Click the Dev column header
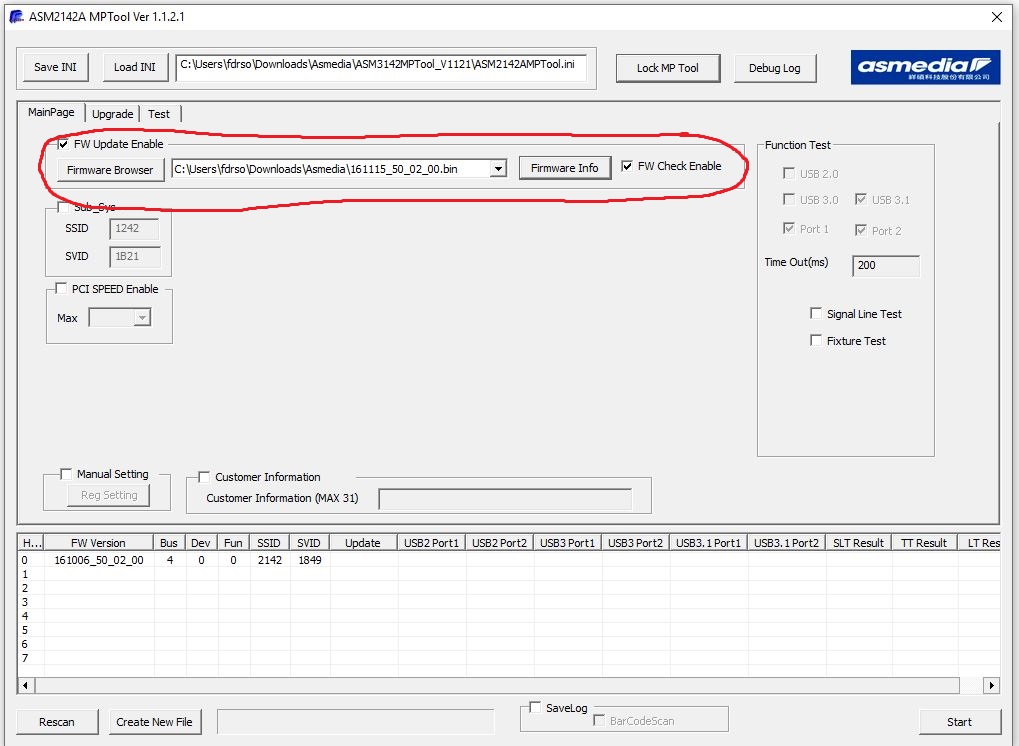This screenshot has width=1019, height=746. click(x=201, y=543)
